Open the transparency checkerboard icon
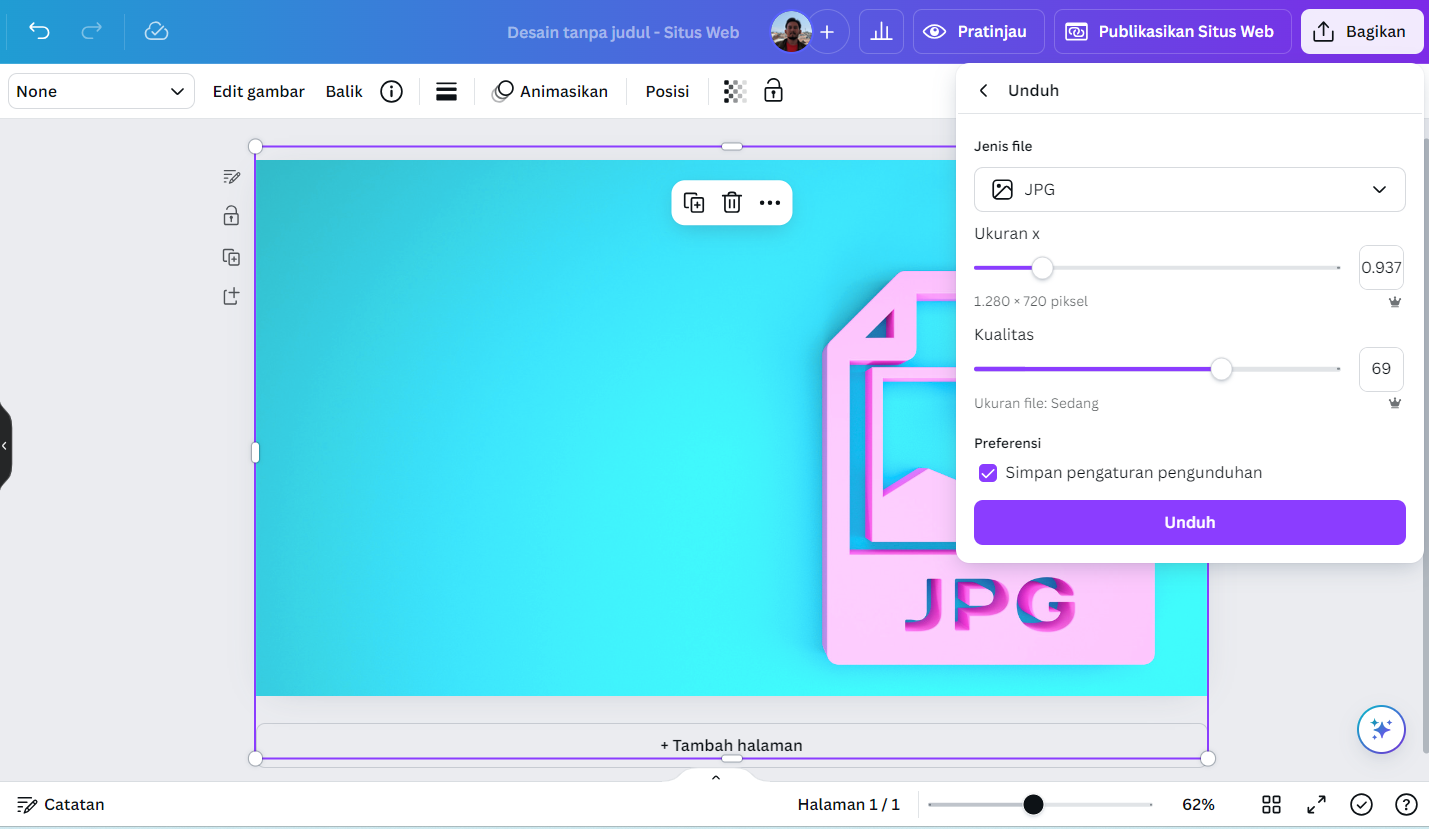Viewport: 1429px width, 829px height. coord(735,92)
